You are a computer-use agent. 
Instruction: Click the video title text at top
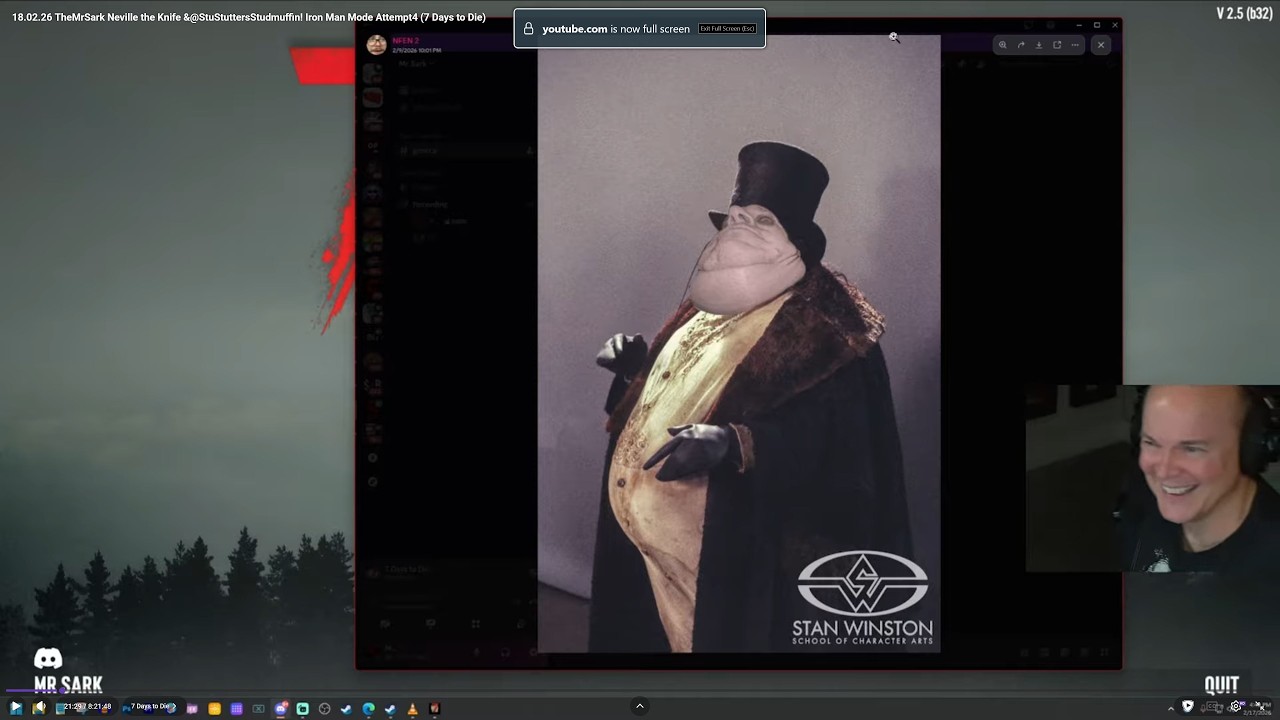249,17
